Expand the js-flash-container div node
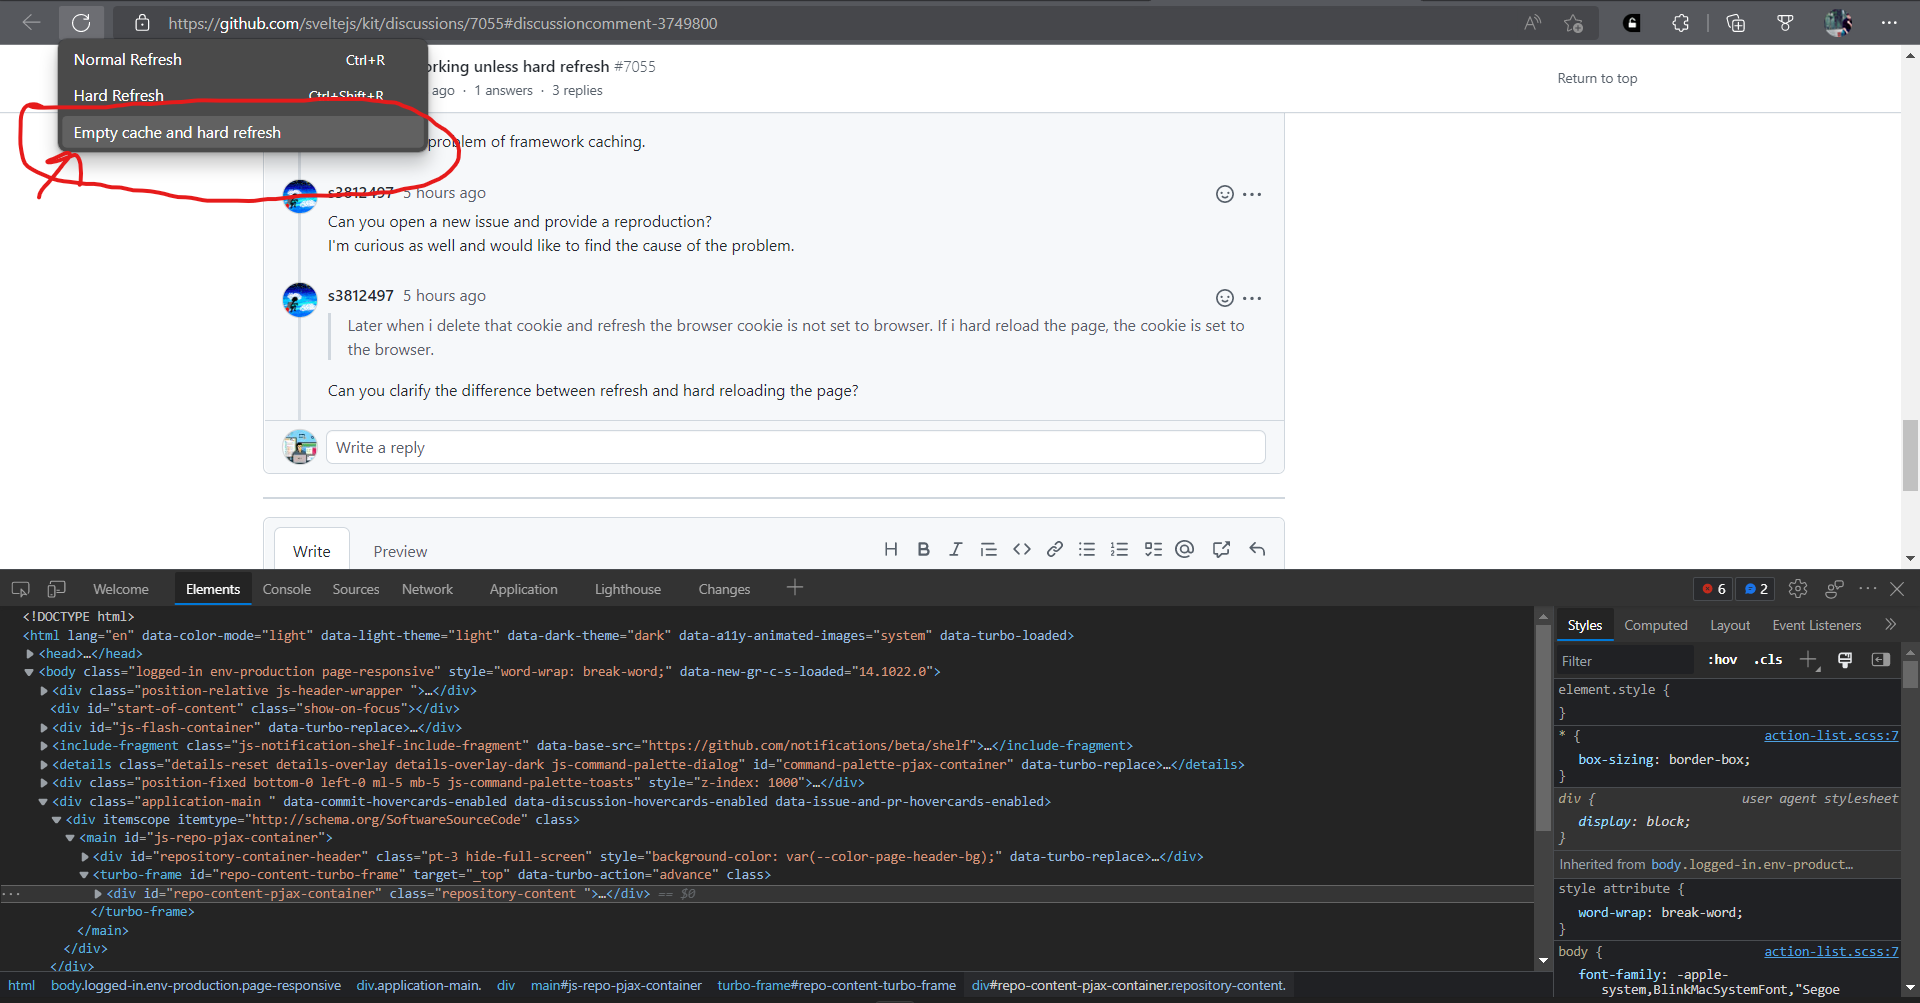This screenshot has width=1920, height=1003. [44, 728]
